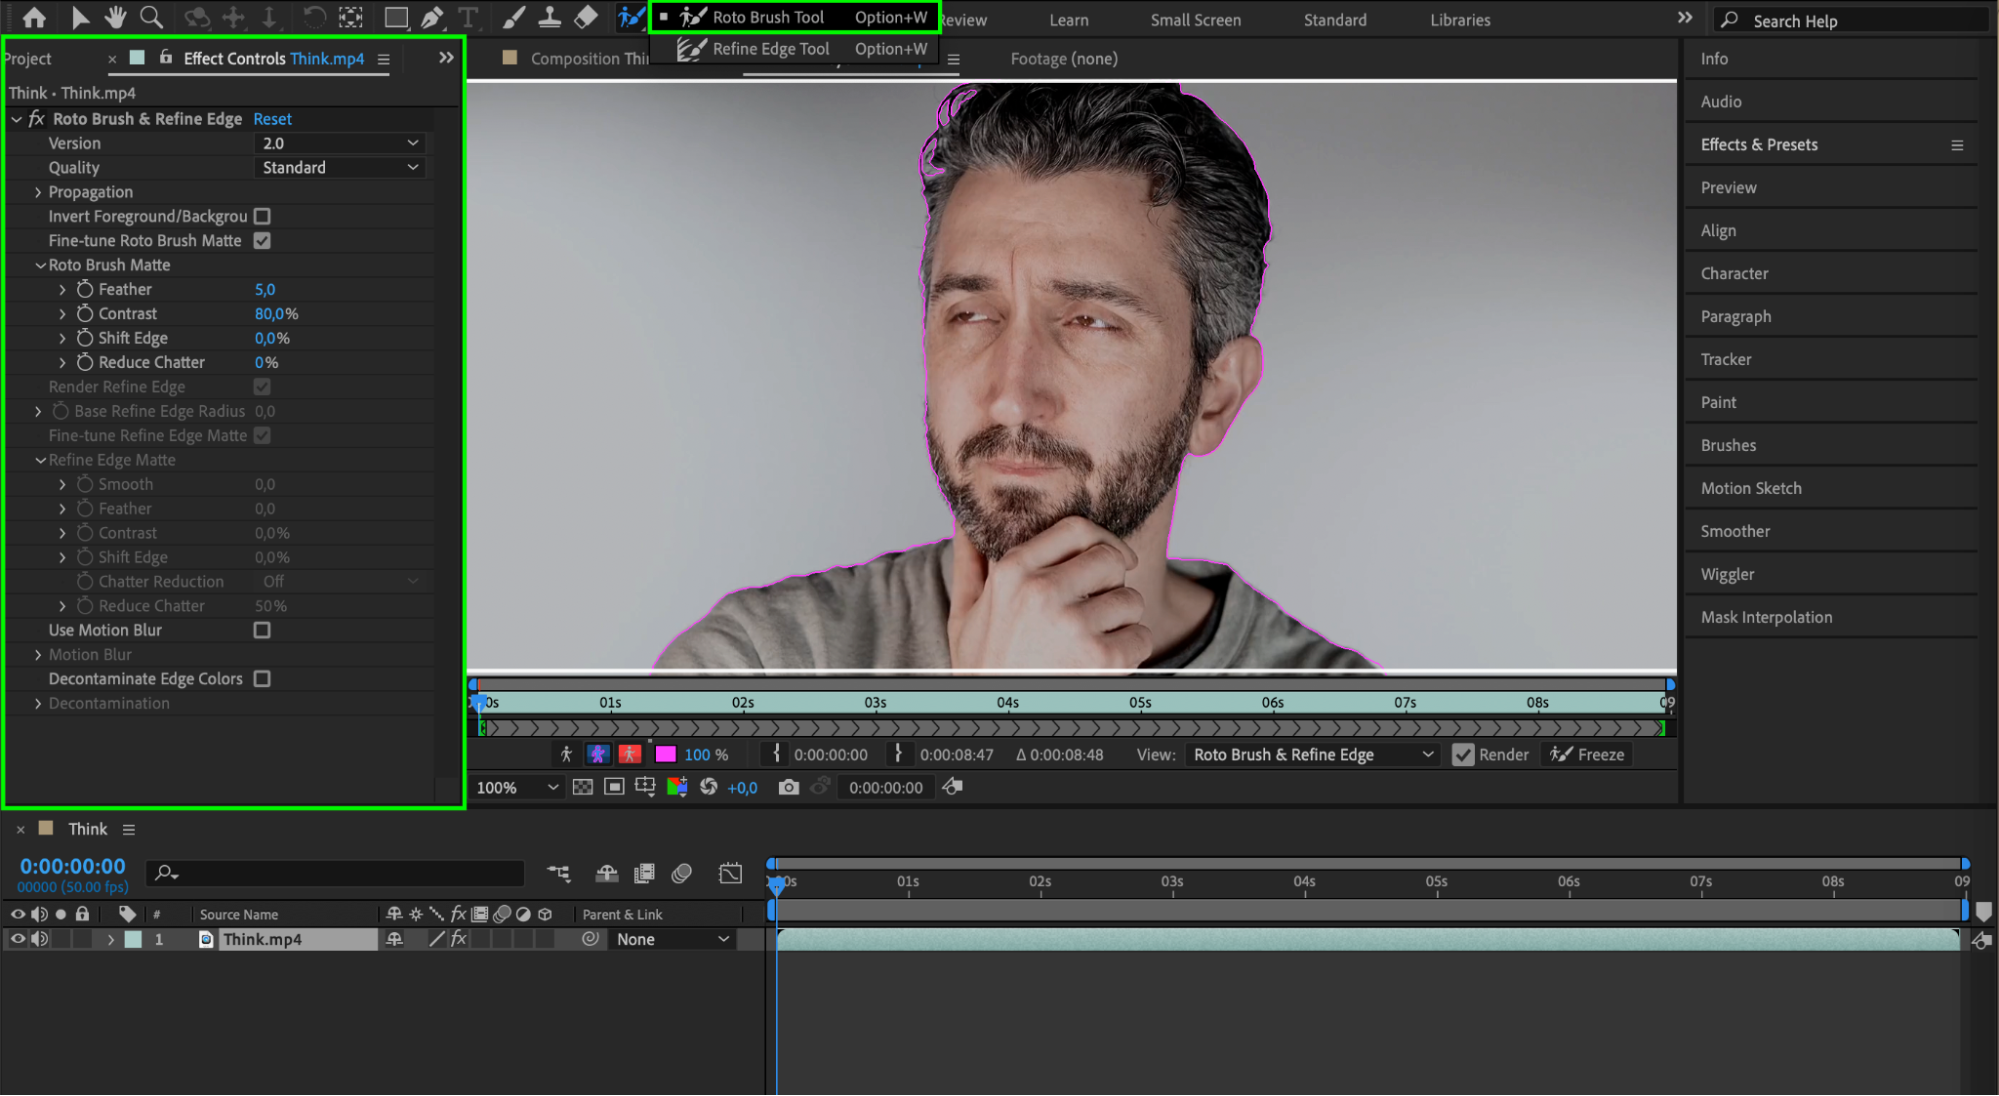Viewport: 1999px width, 1096px height.
Task: Enable Decontaminate Edge Colors checkbox
Action: 262,679
